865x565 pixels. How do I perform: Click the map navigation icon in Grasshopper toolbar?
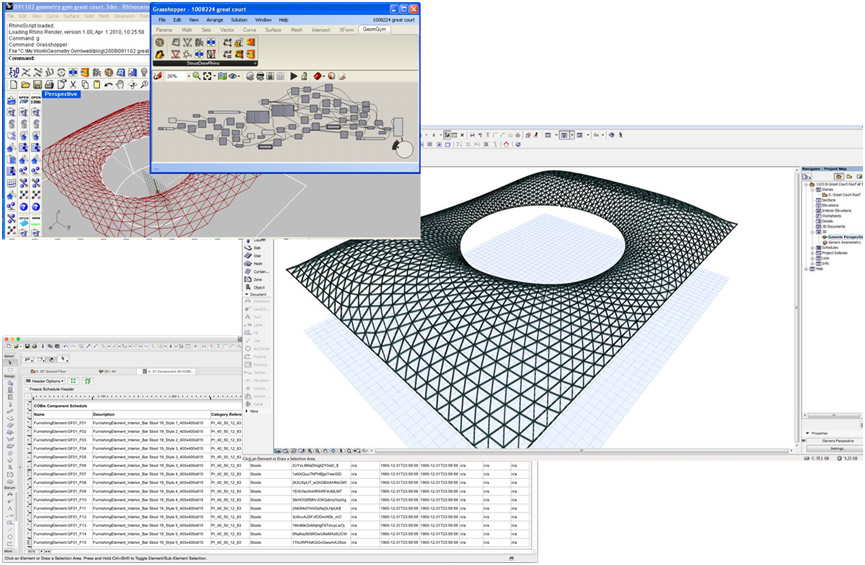pos(222,76)
